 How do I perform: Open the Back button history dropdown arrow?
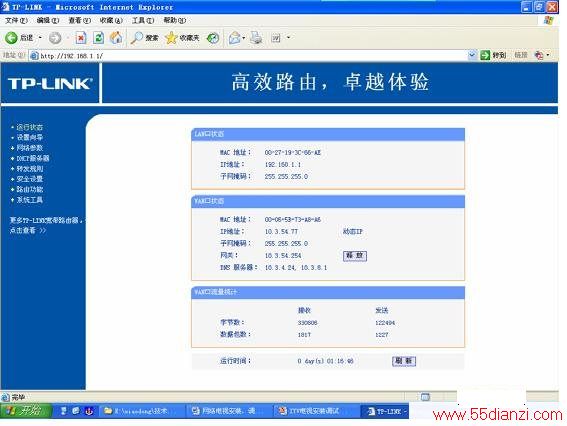point(40,38)
